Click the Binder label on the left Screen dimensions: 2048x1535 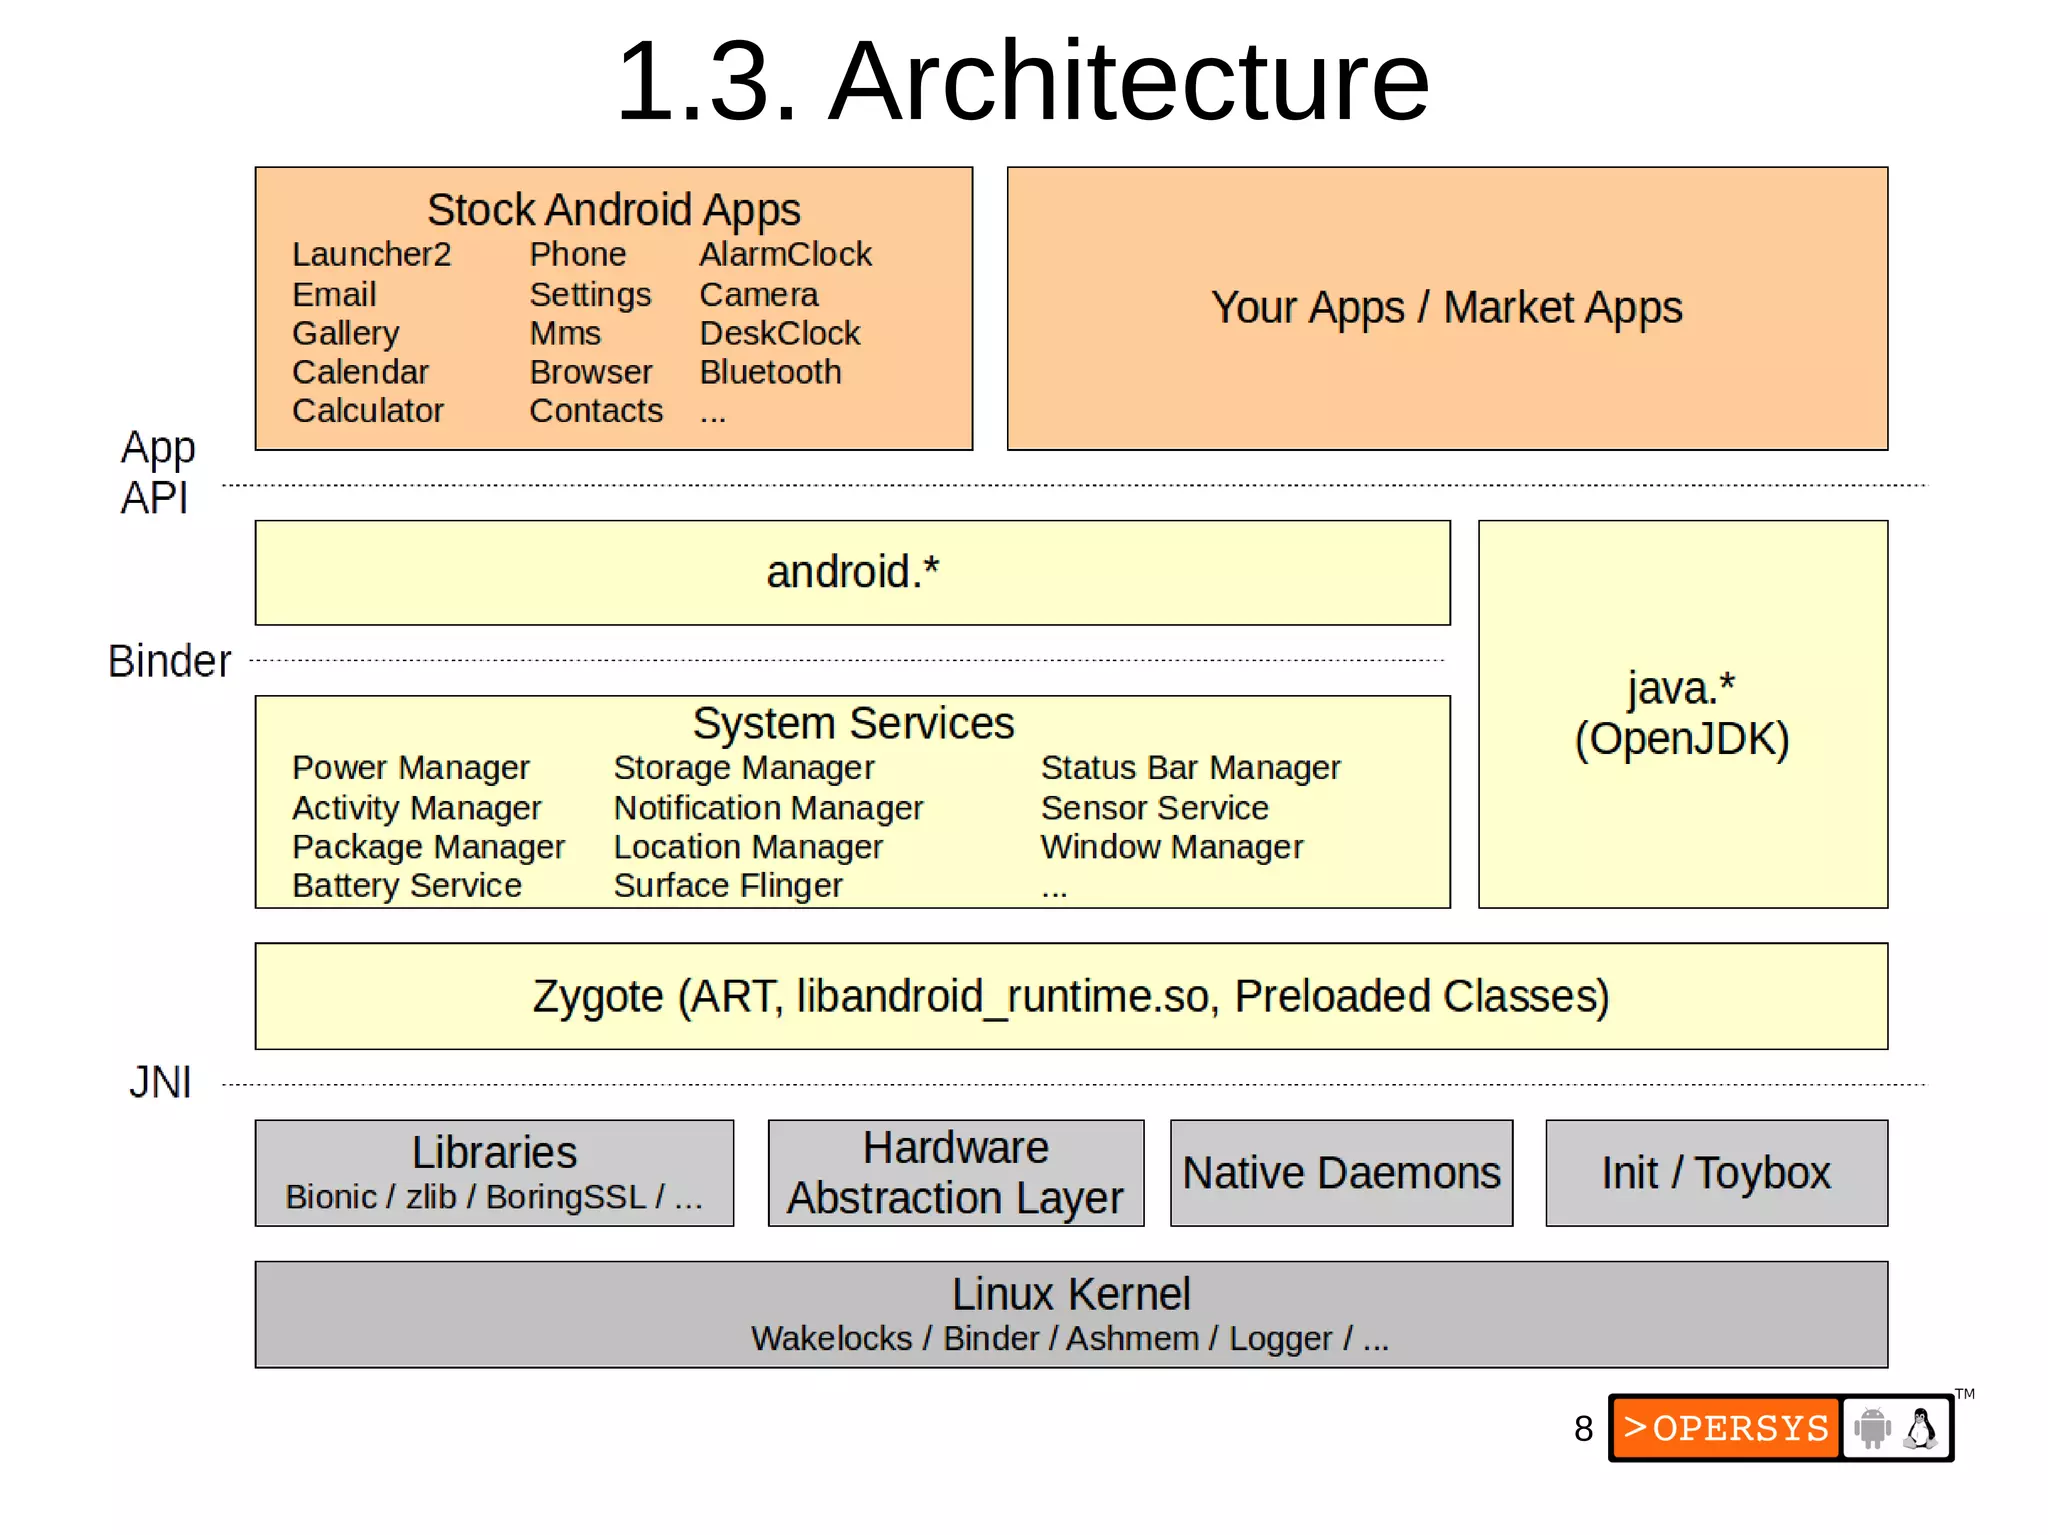point(169,661)
